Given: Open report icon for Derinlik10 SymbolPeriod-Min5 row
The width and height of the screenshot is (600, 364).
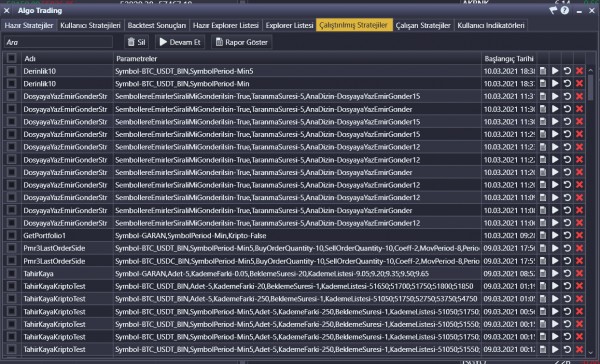Looking at the screenshot, I should (x=543, y=71).
